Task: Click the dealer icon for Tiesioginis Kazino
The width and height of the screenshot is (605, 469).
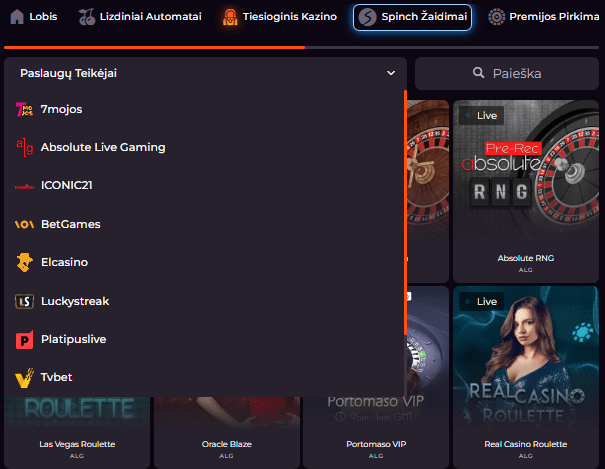Action: coord(230,17)
